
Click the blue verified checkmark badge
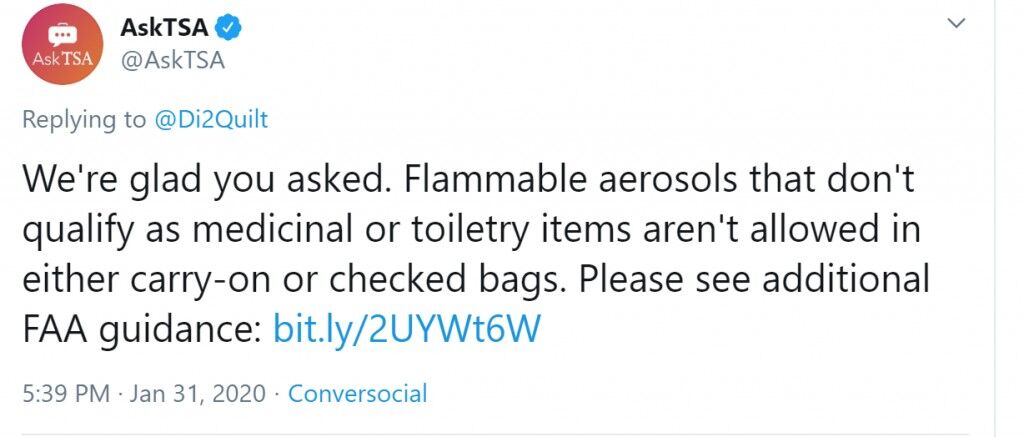pos(229,27)
